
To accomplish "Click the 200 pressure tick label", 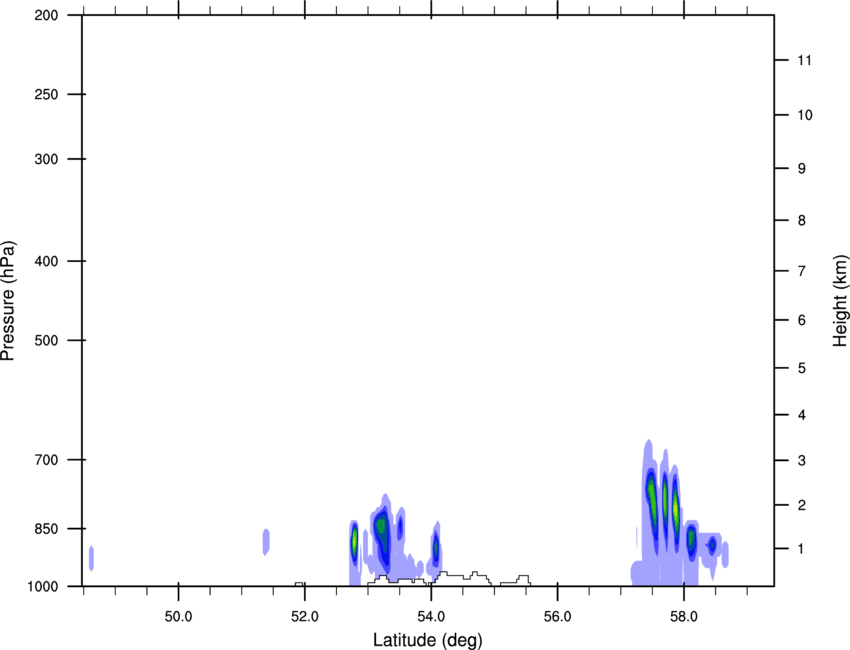I will (46, 15).
